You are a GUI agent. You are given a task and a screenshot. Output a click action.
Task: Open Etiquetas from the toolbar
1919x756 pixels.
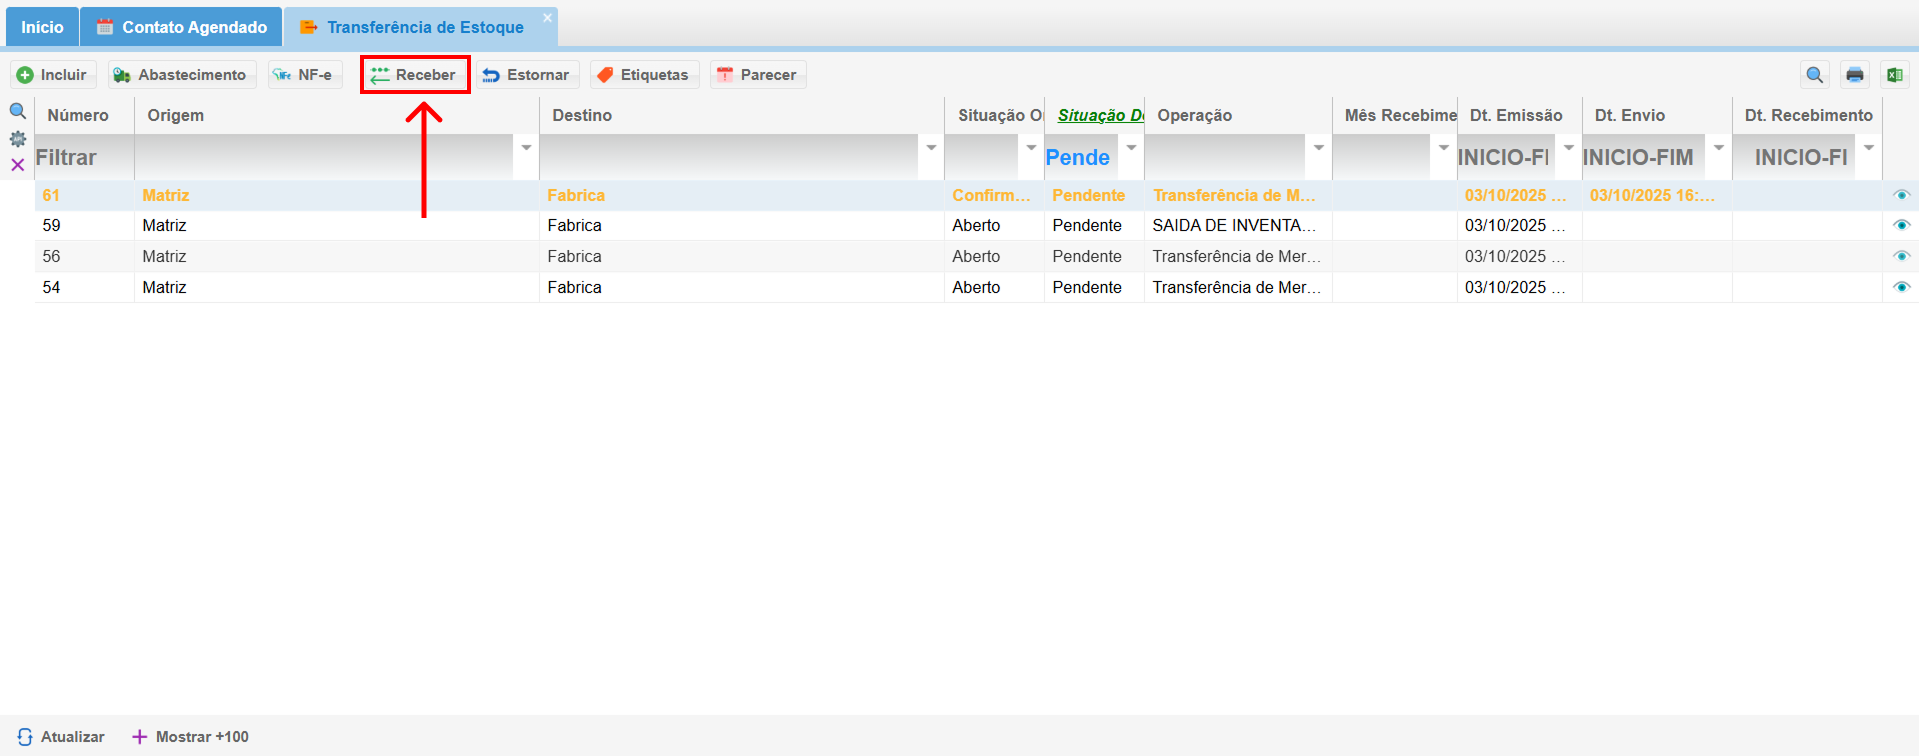point(643,75)
